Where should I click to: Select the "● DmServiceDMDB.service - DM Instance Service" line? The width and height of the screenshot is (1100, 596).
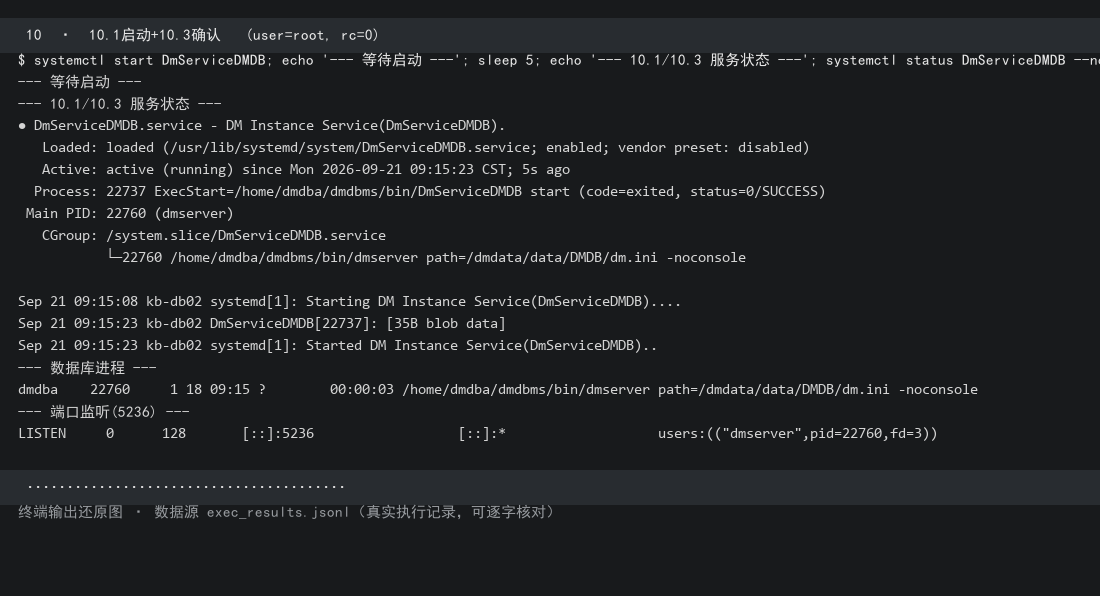(x=262, y=126)
